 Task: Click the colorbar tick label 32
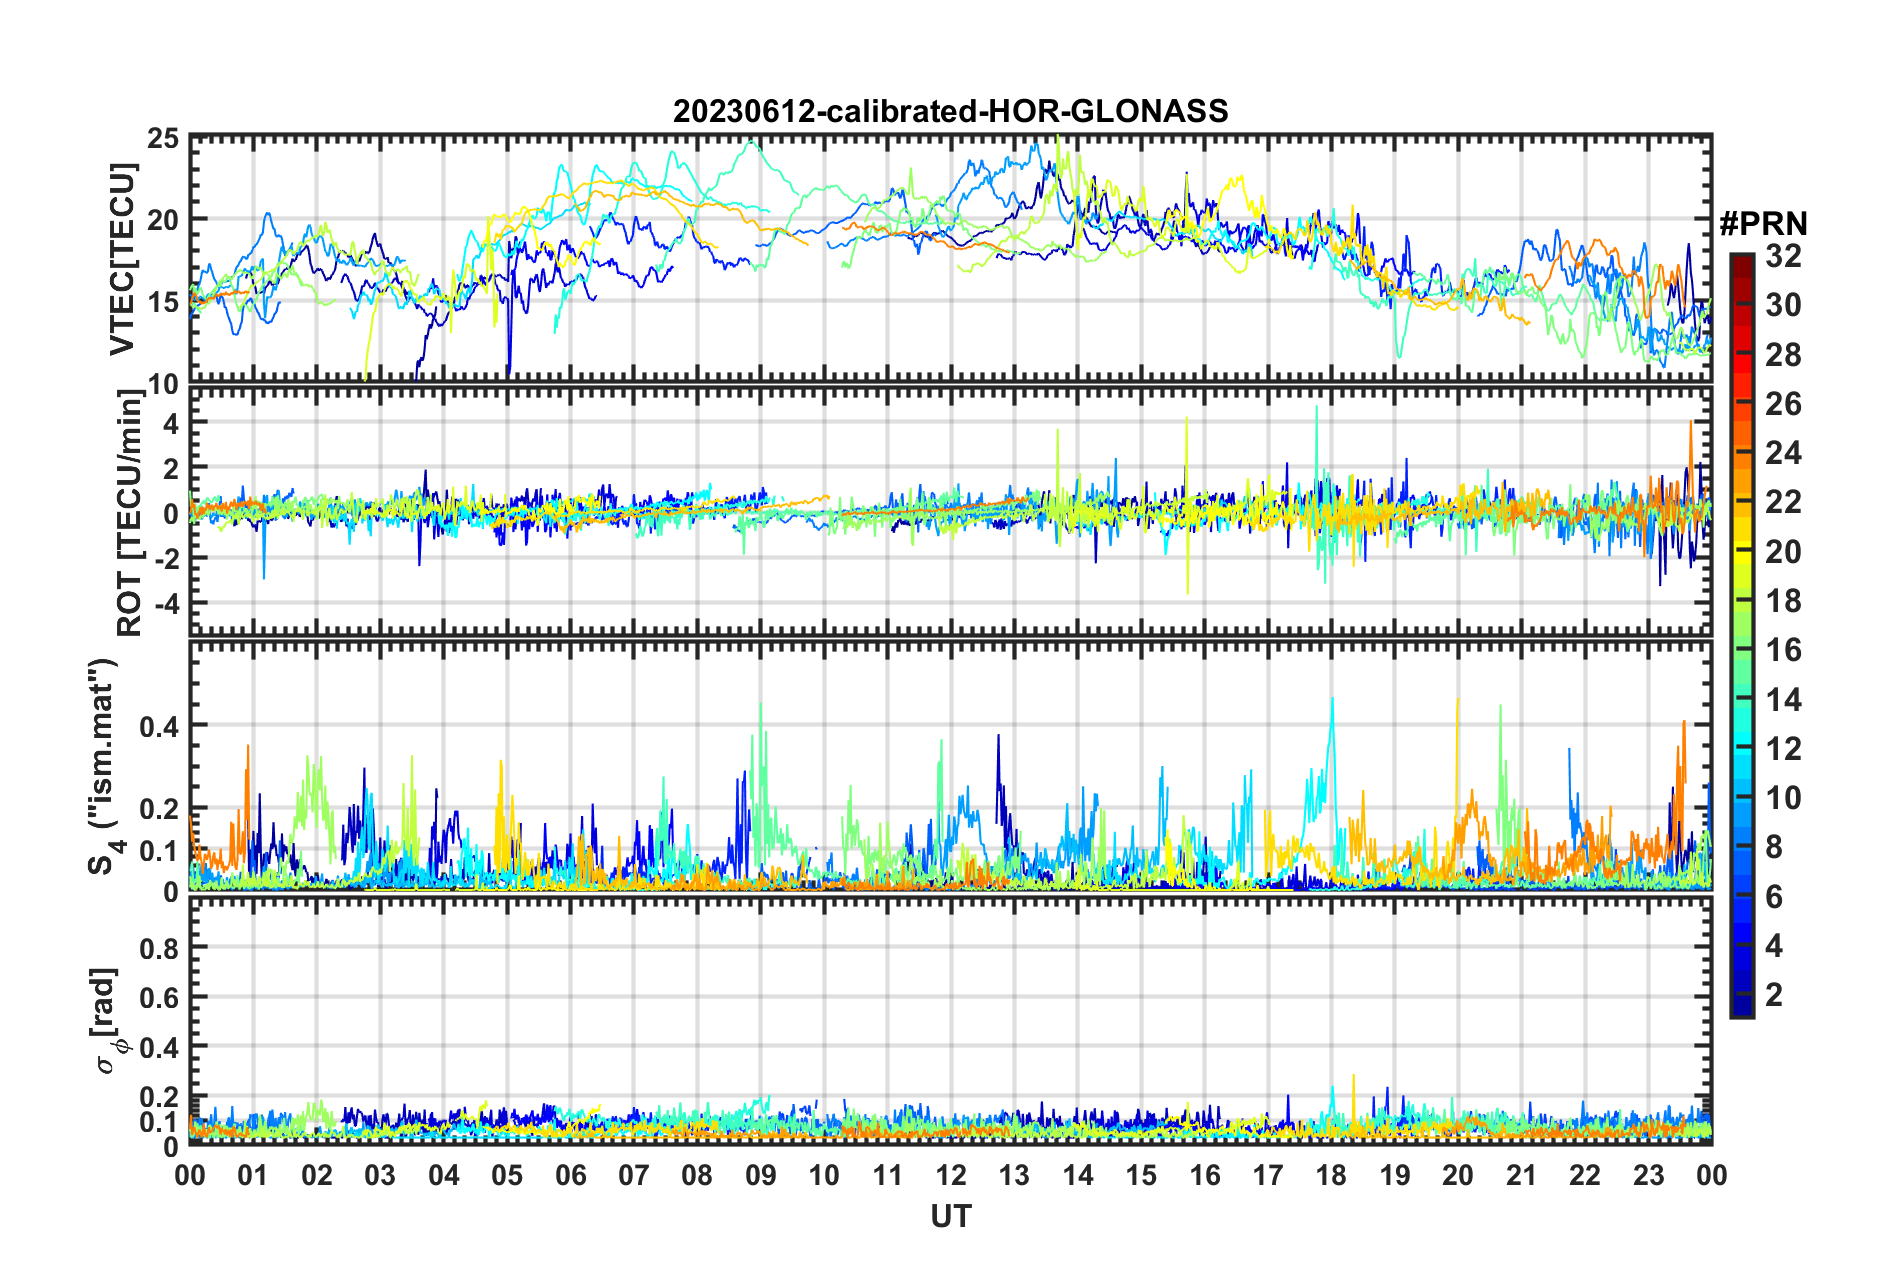[1783, 256]
